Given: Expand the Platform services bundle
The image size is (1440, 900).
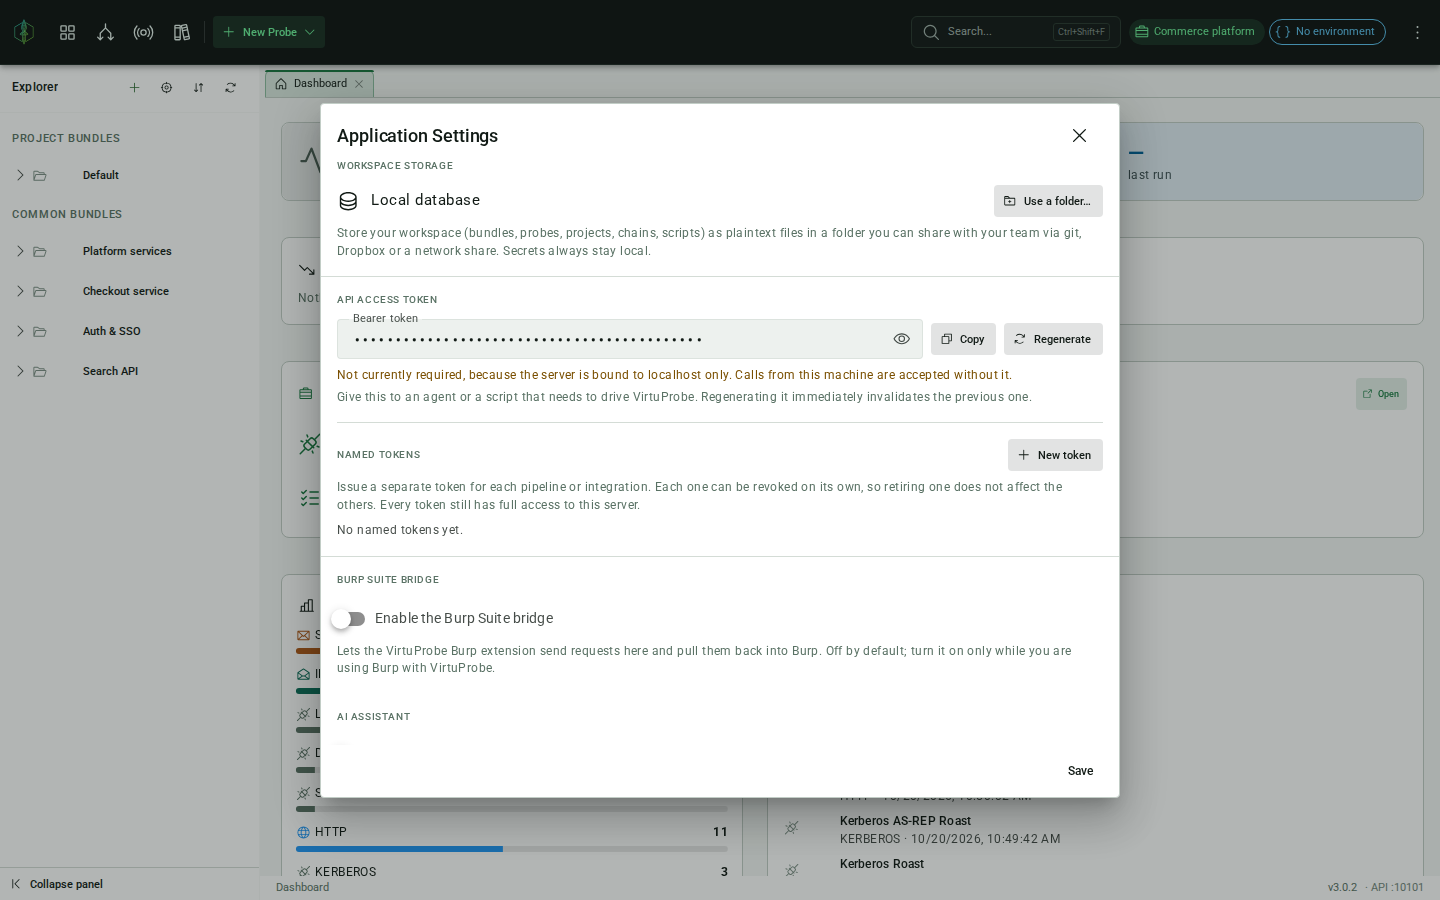Looking at the screenshot, I should 20,251.
